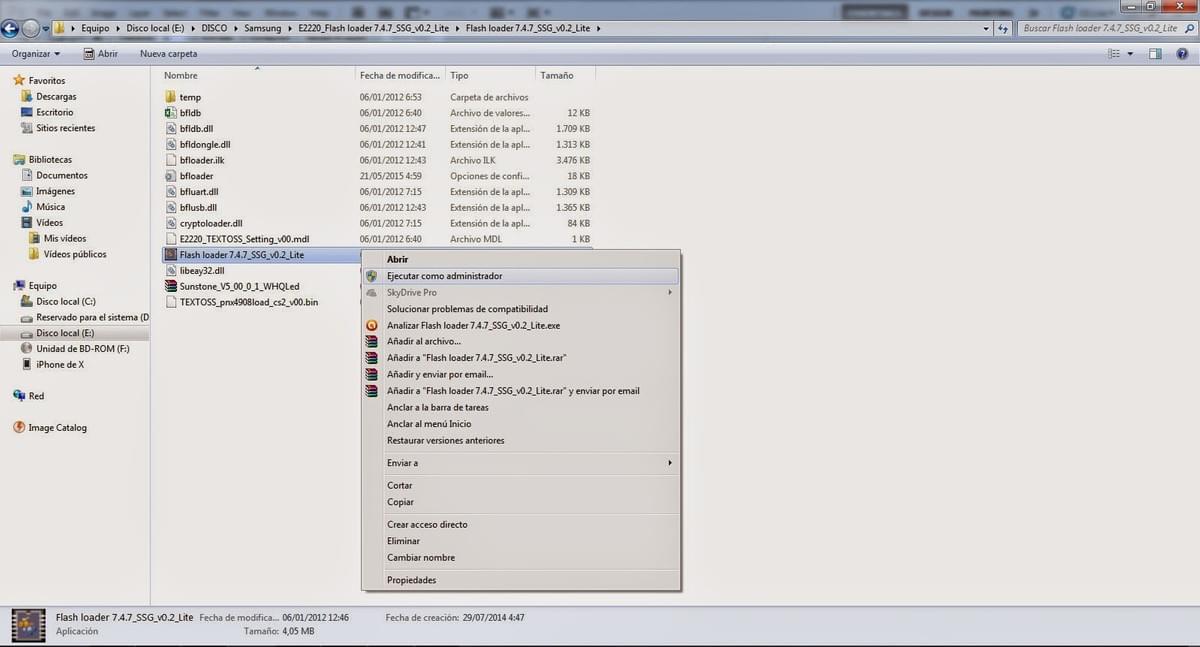Viewport: 1200px width, 647px height.
Task: Choose Eliminar from the context menu
Action: (x=403, y=541)
